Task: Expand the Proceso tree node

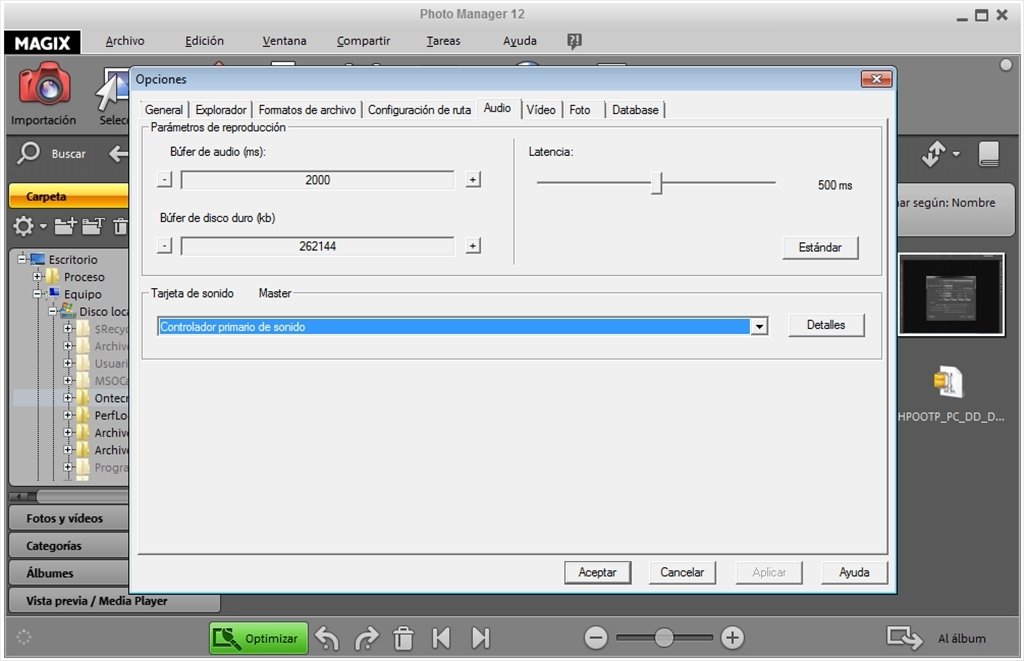Action: [x=37, y=276]
